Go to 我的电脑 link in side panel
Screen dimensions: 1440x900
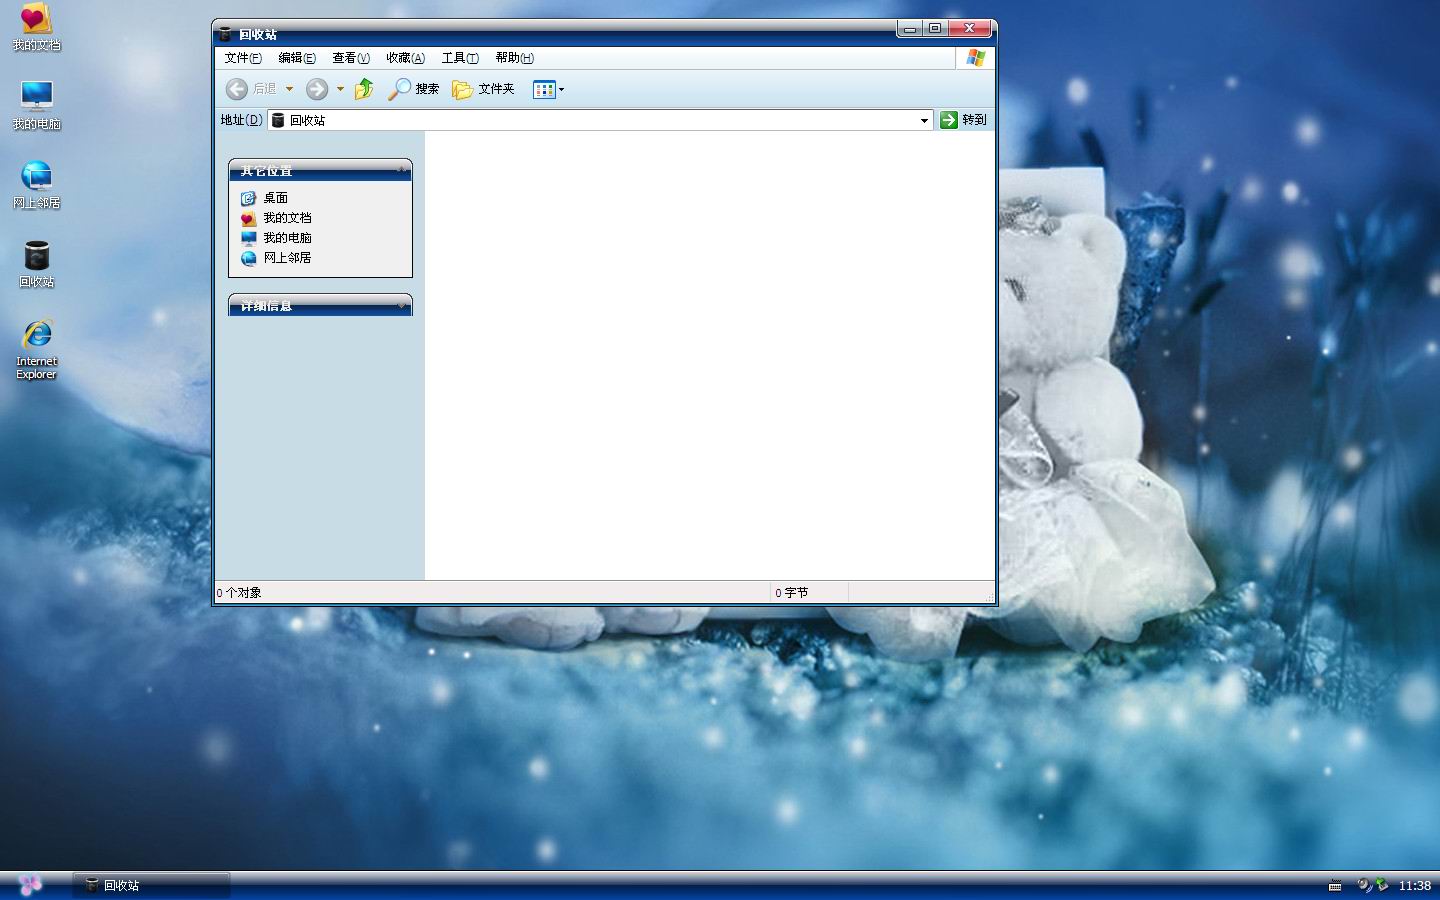tap(277, 238)
